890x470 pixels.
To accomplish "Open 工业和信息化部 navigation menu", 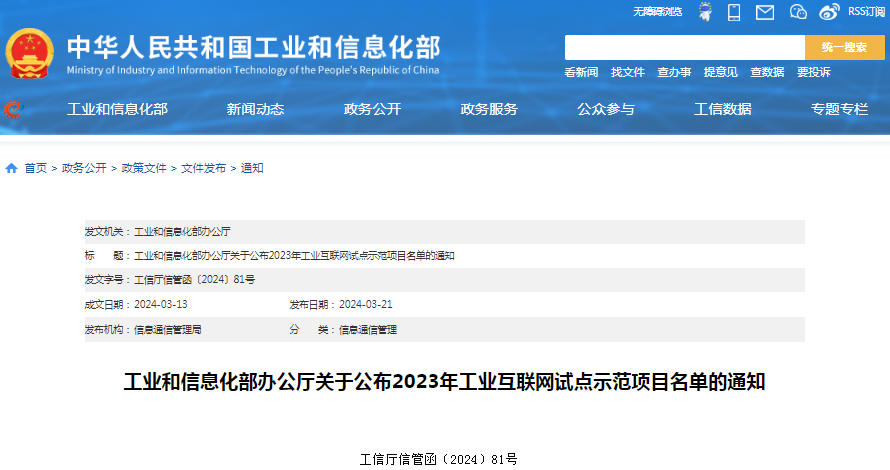I will 117,109.
